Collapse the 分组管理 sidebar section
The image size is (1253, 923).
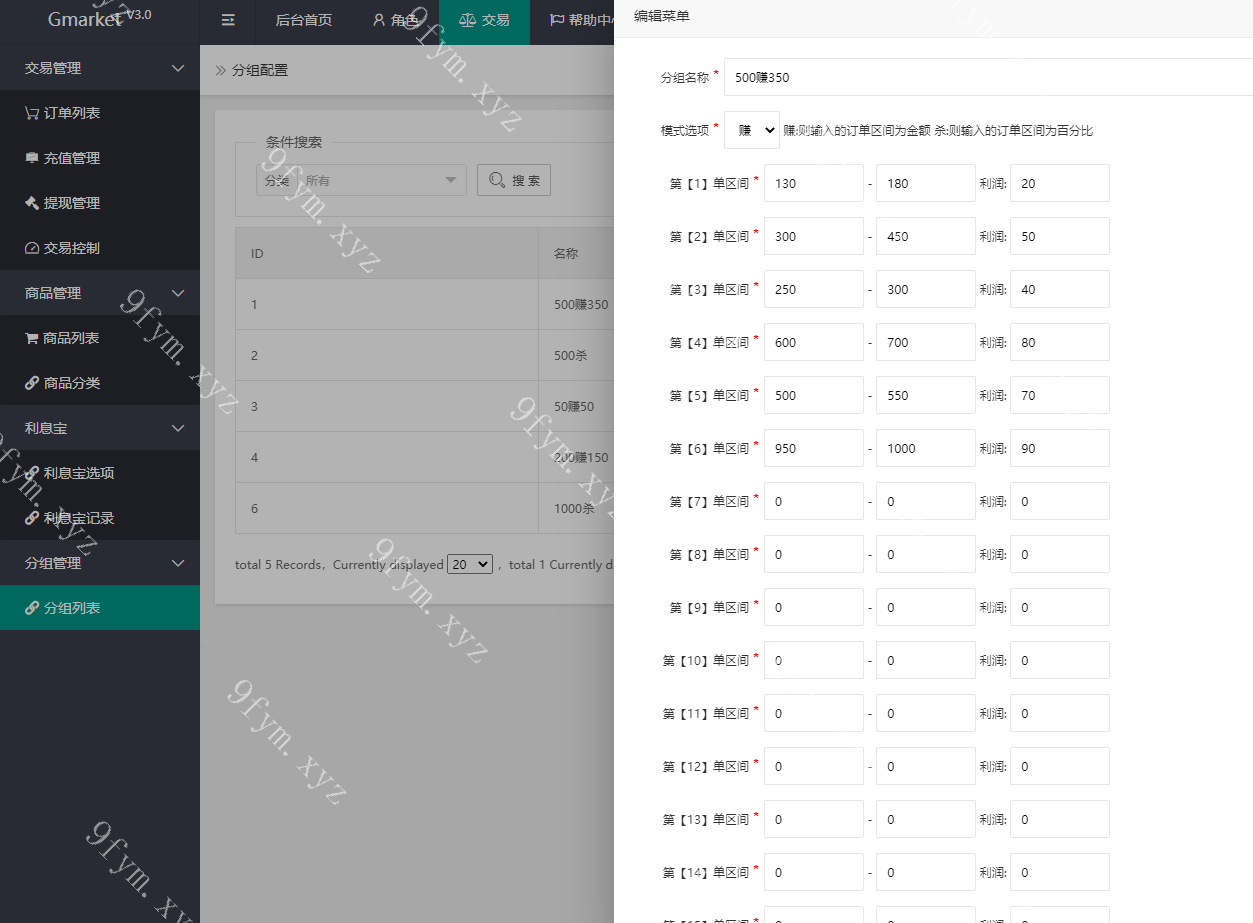point(100,563)
